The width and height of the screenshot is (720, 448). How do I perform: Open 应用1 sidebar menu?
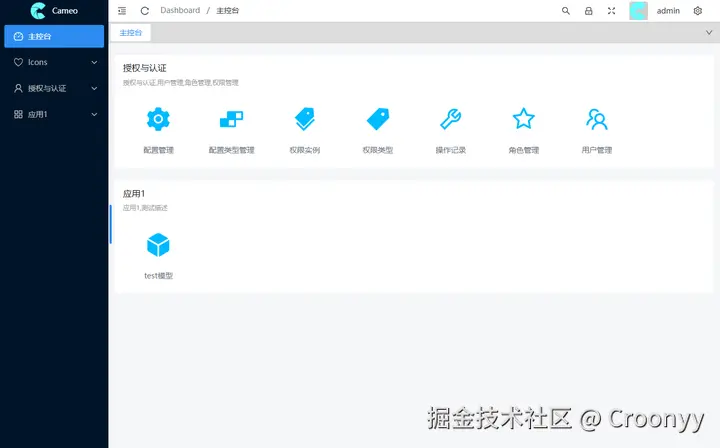click(x=54, y=114)
